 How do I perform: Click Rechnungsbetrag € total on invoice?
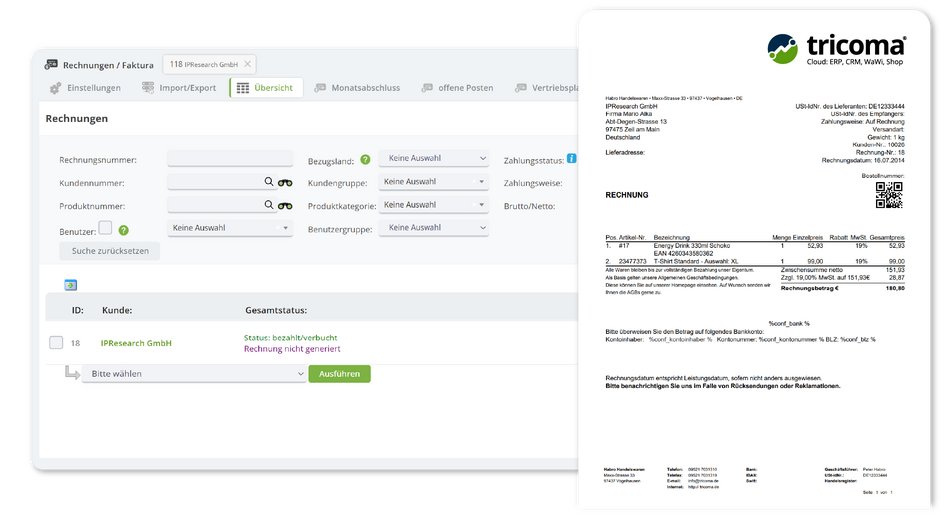842,288
